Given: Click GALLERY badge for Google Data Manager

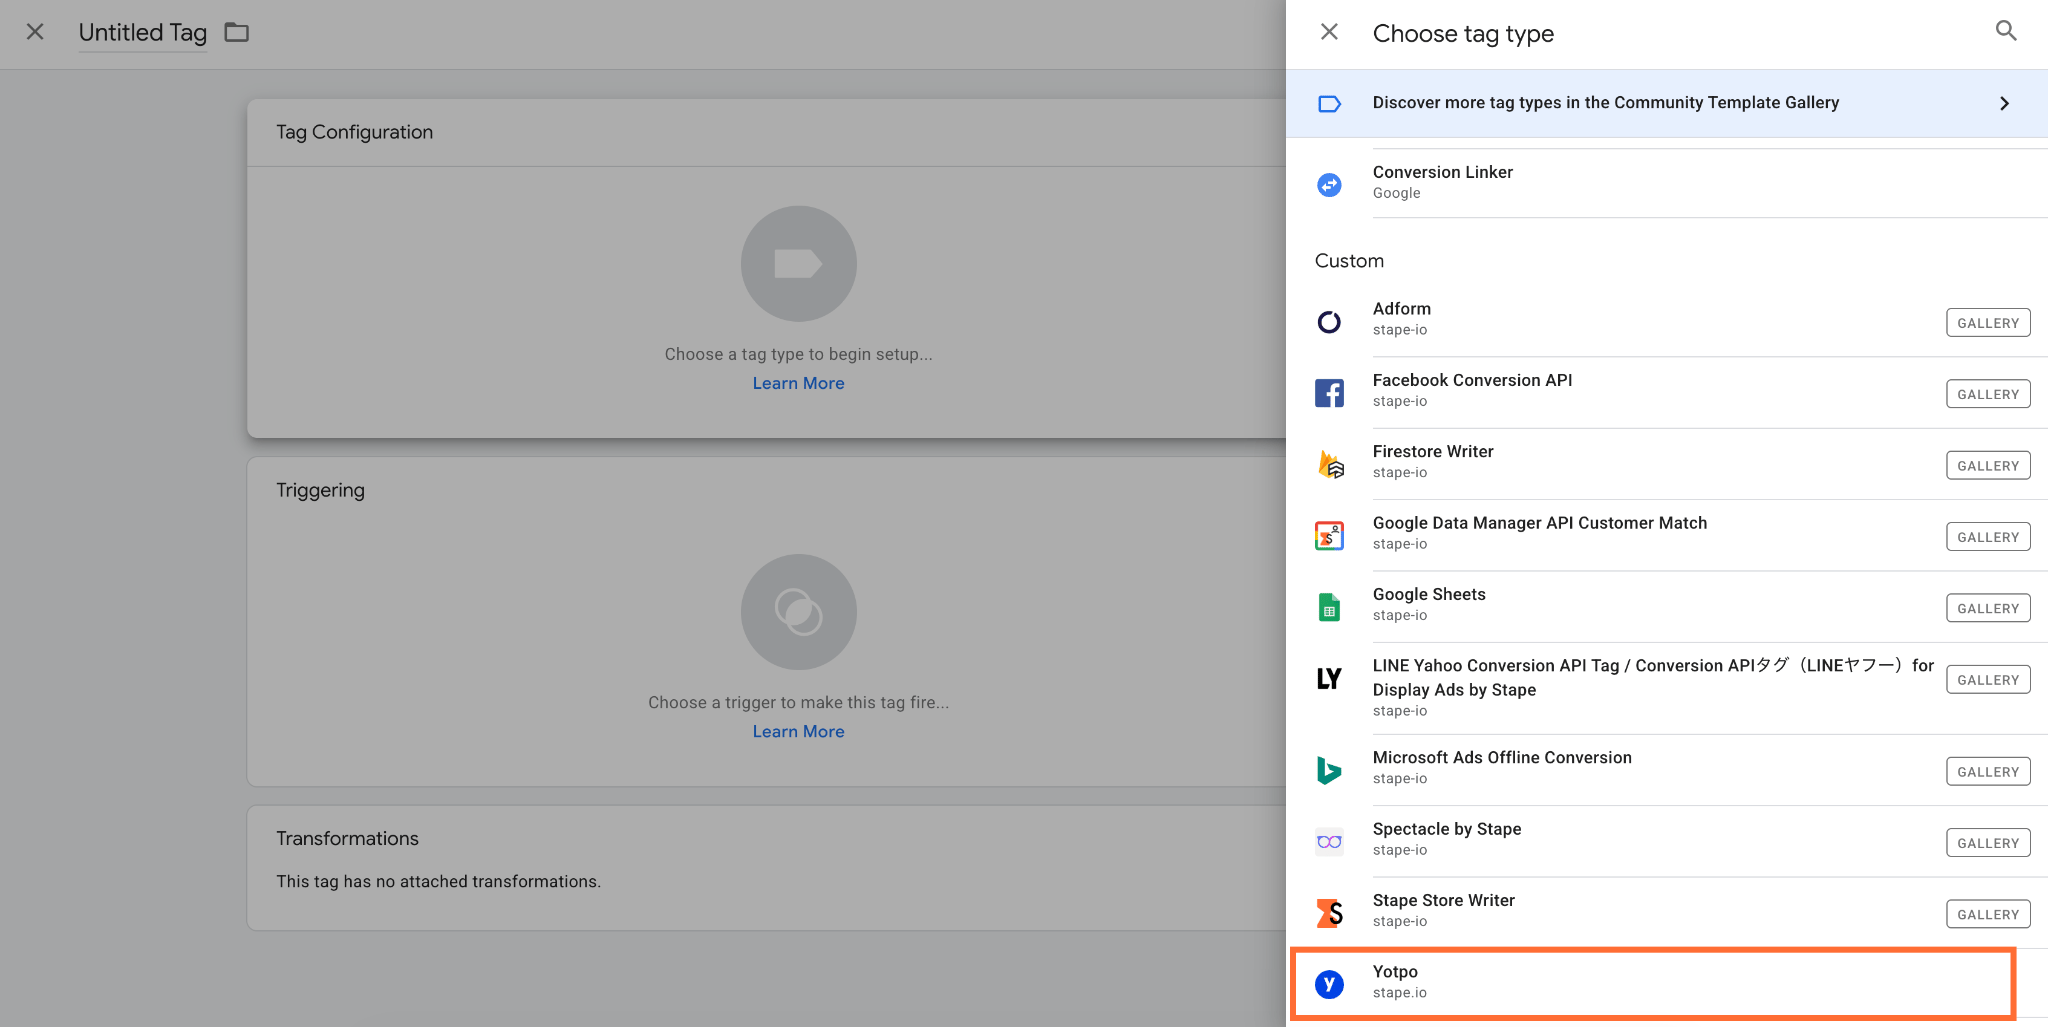Looking at the screenshot, I should (x=1988, y=537).
